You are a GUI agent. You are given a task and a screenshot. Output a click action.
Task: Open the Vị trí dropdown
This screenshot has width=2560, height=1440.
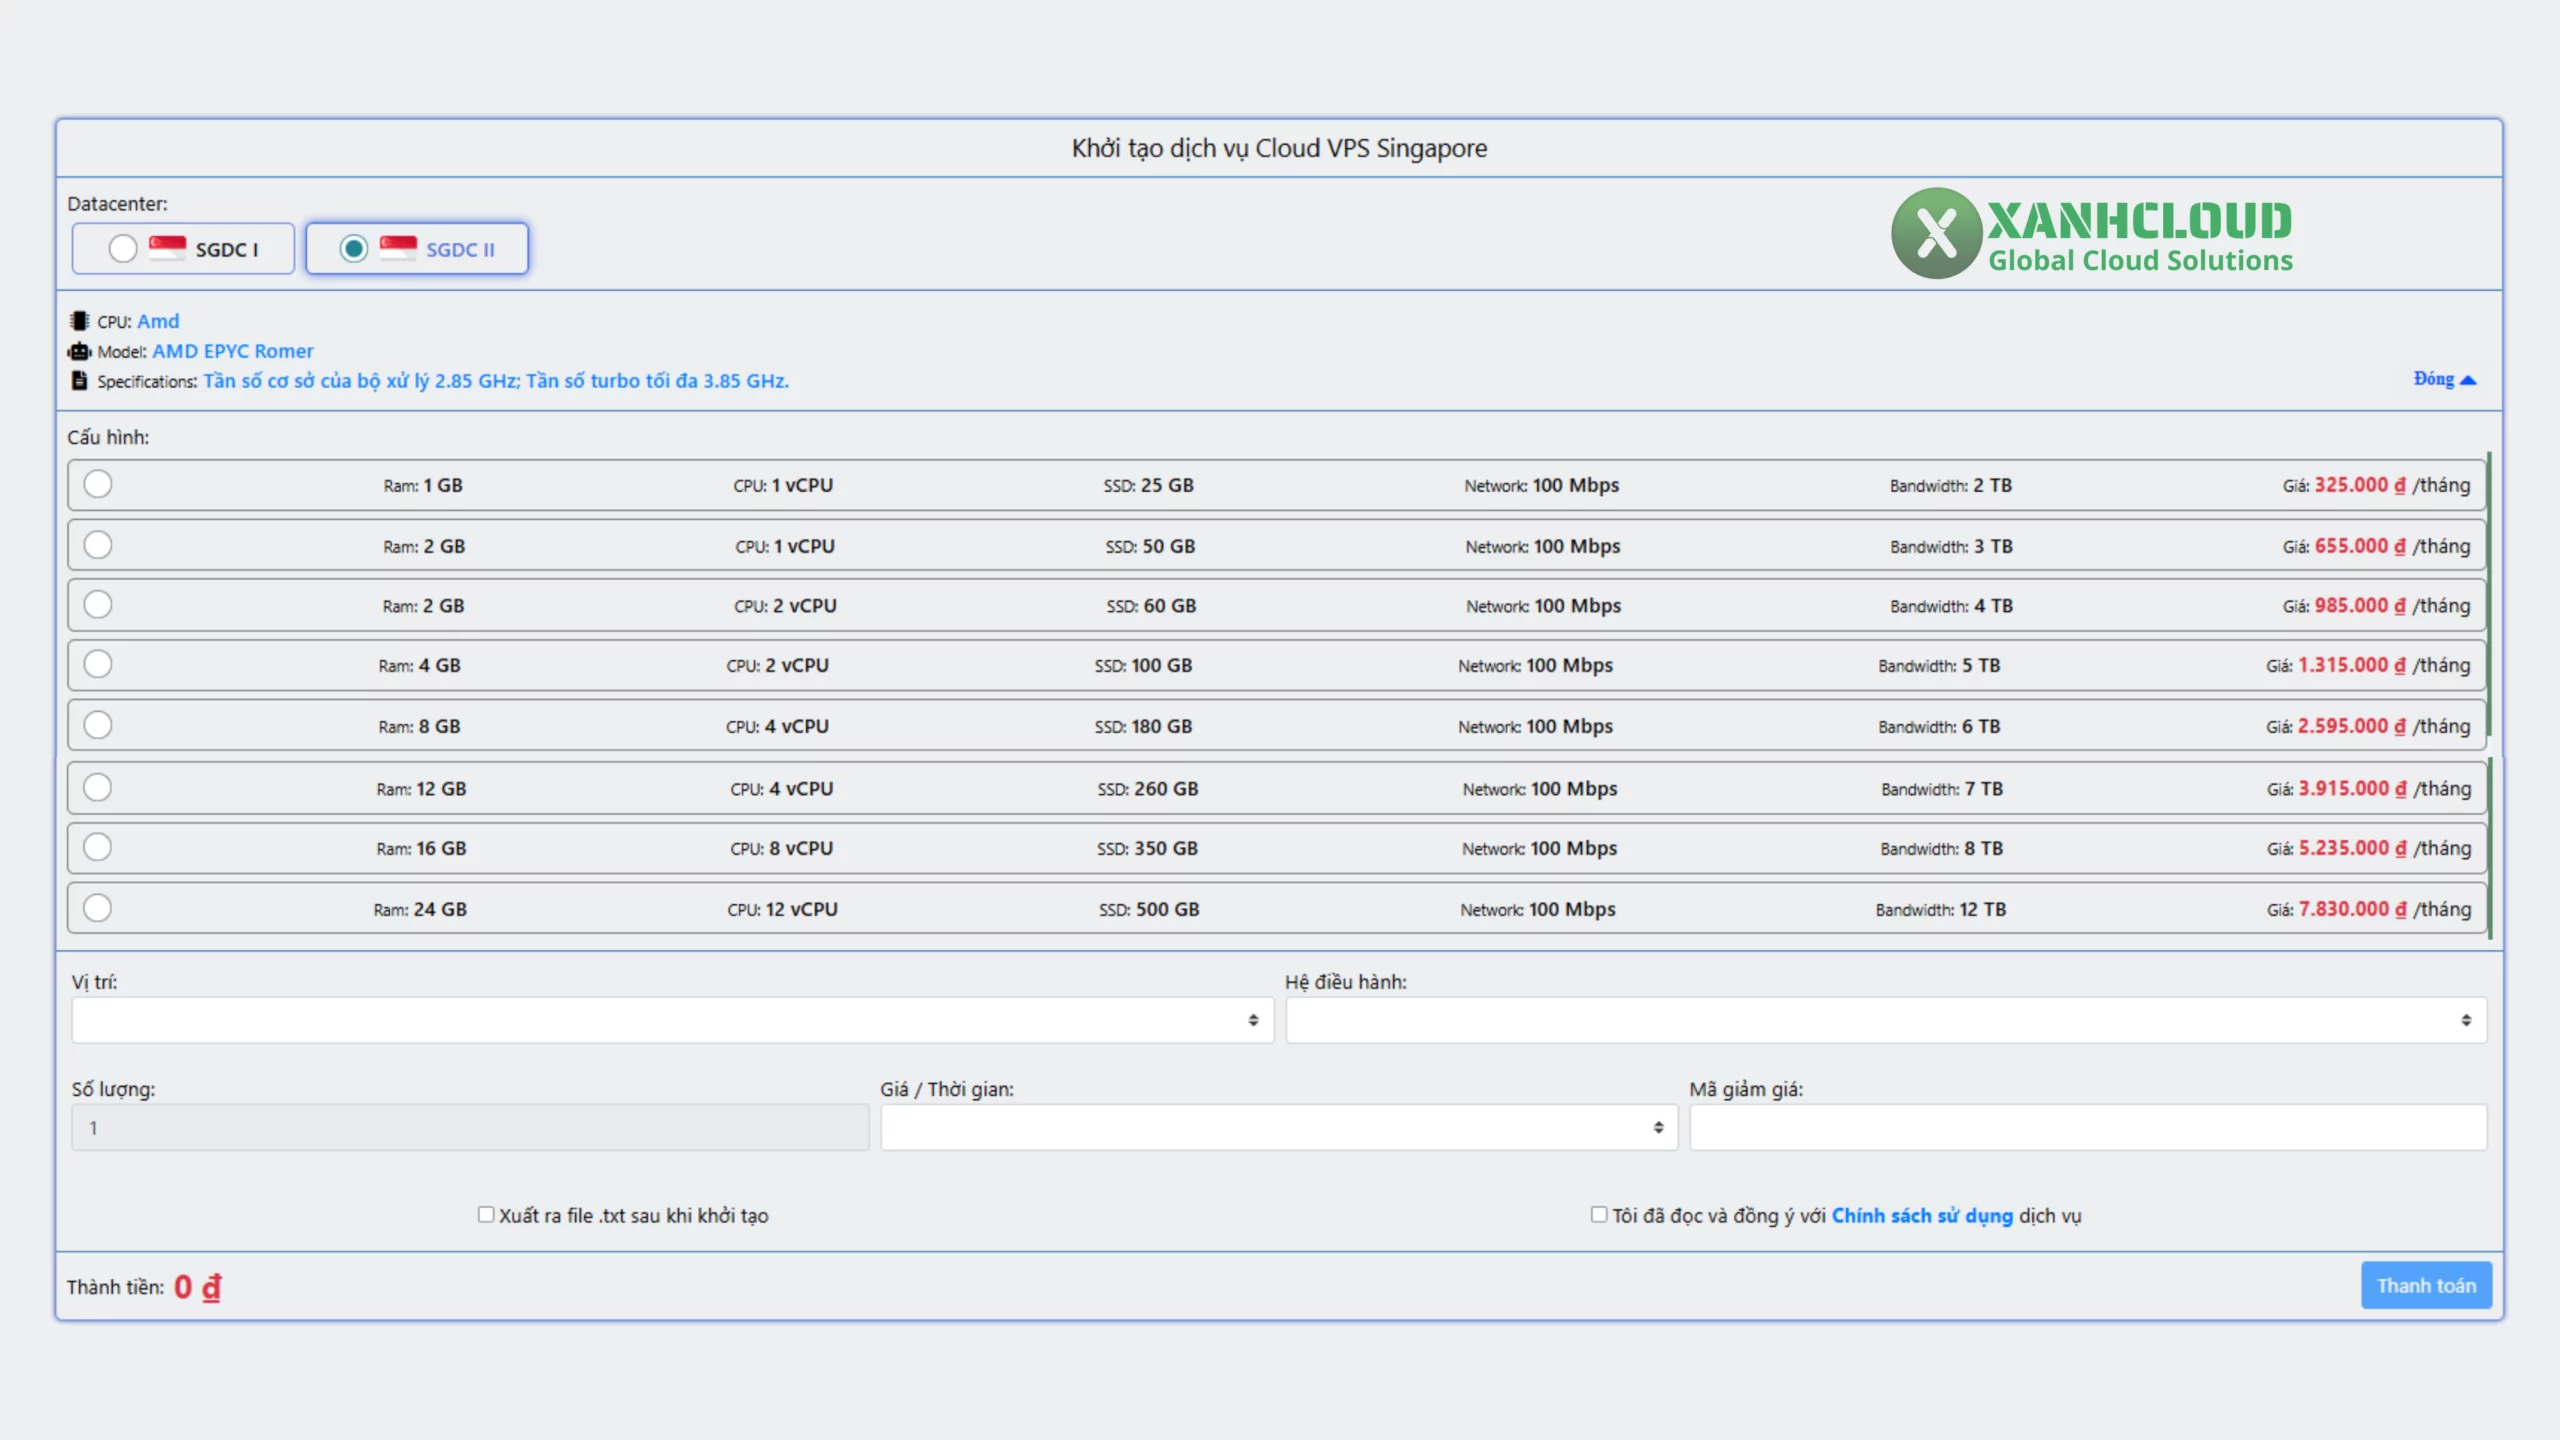click(x=672, y=1020)
